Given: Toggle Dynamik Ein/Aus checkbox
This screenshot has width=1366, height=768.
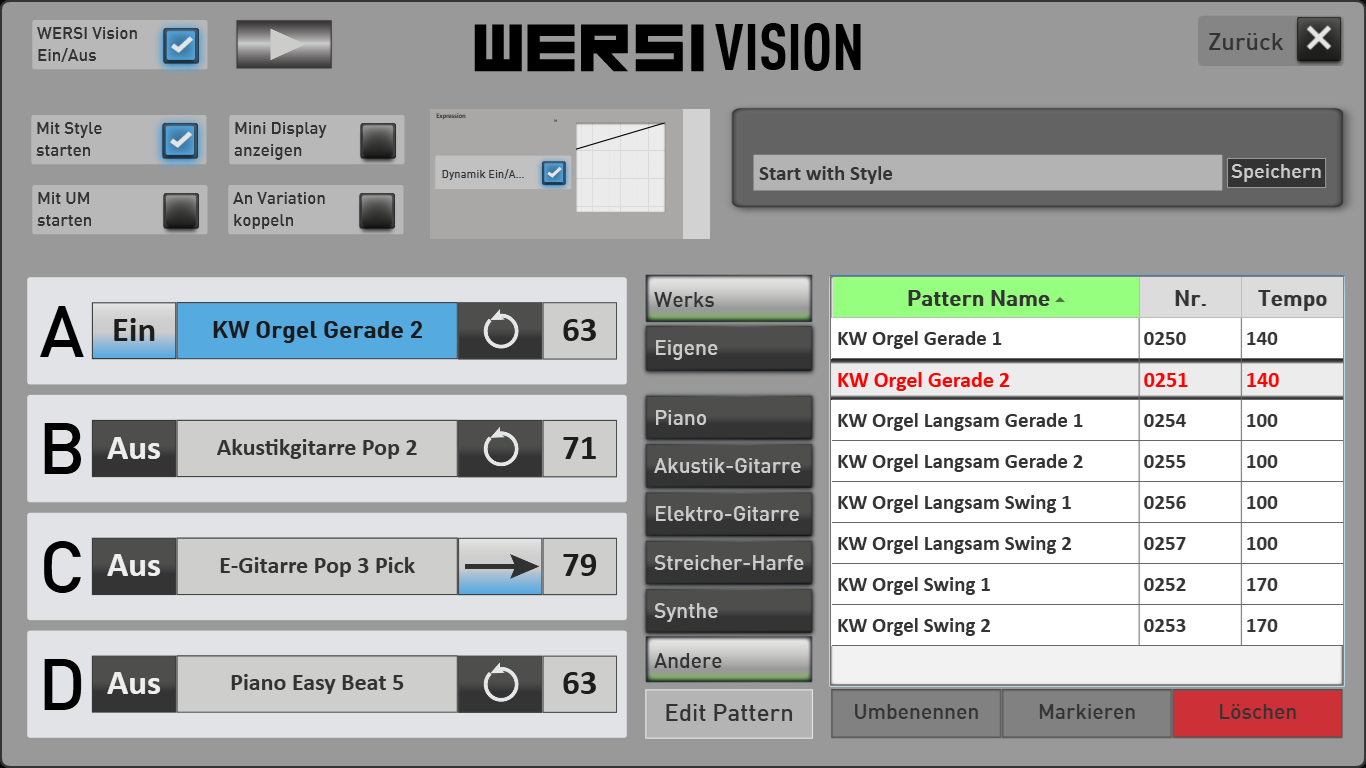Looking at the screenshot, I should [554, 173].
